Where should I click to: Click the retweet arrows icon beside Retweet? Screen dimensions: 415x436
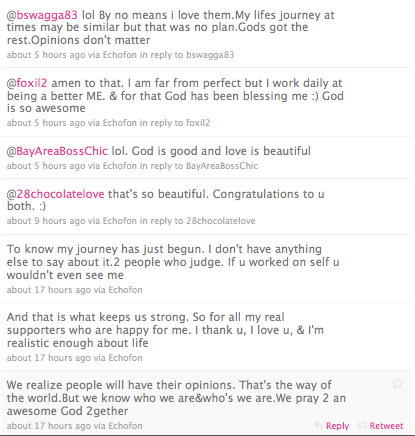362,426
